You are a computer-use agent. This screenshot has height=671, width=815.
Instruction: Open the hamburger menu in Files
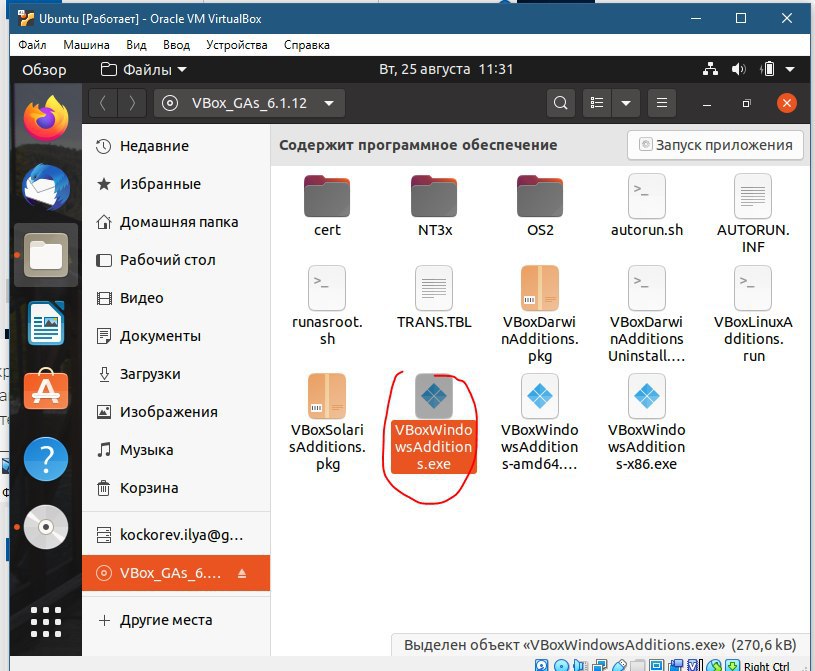click(x=662, y=103)
